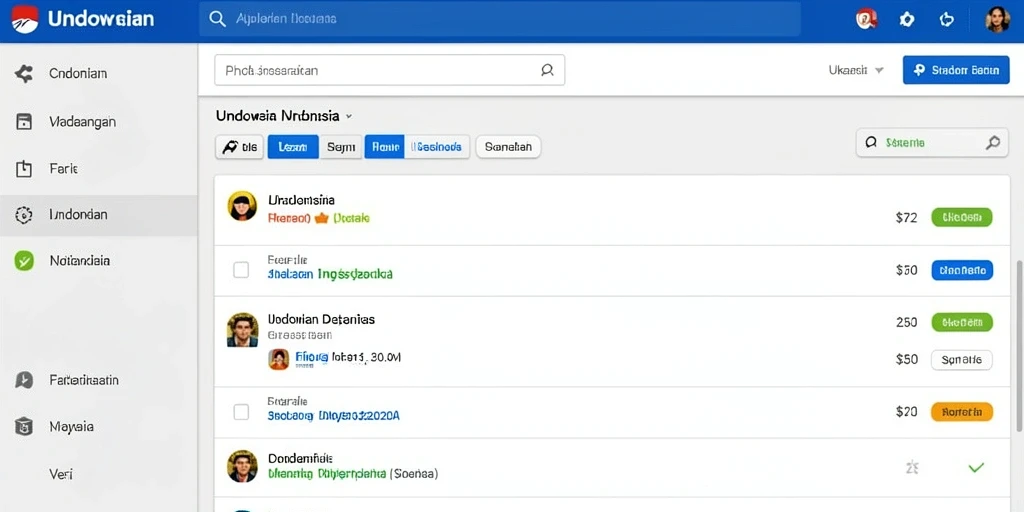Click the Madeangan sidebar icon
This screenshot has width=1024, height=512.
[x=24, y=121]
